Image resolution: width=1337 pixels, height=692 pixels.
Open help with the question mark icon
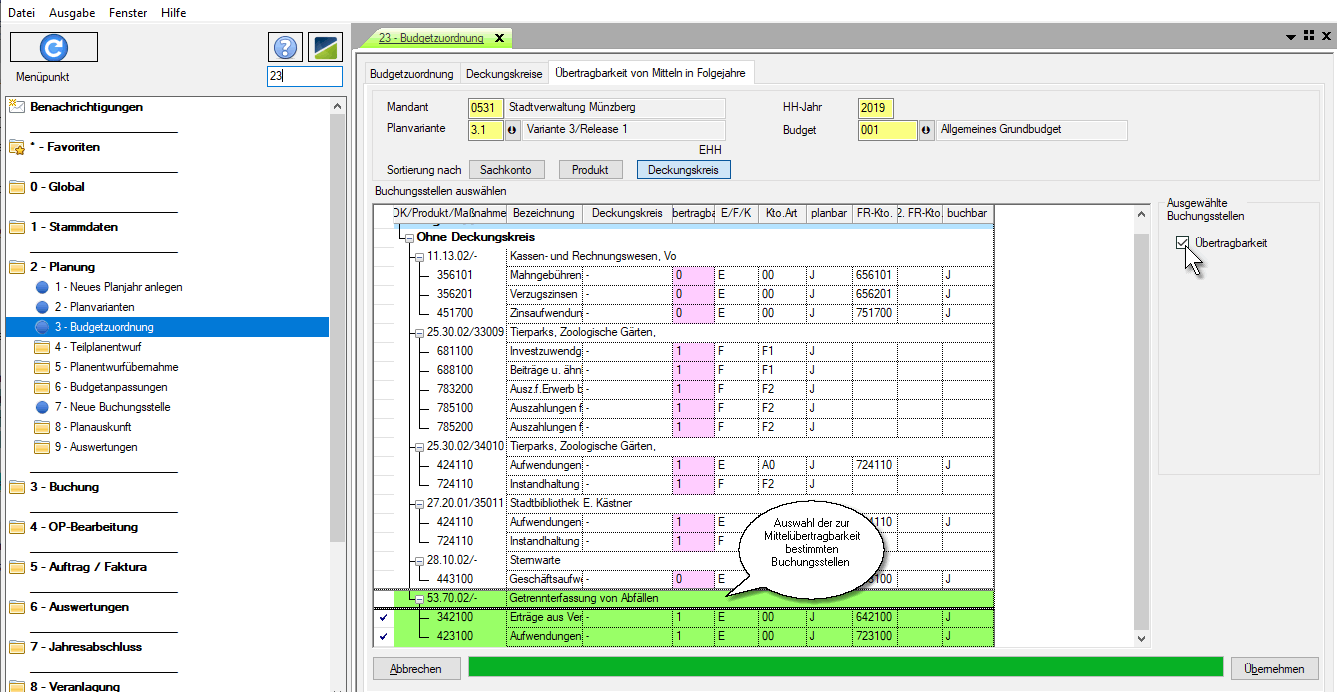point(285,47)
